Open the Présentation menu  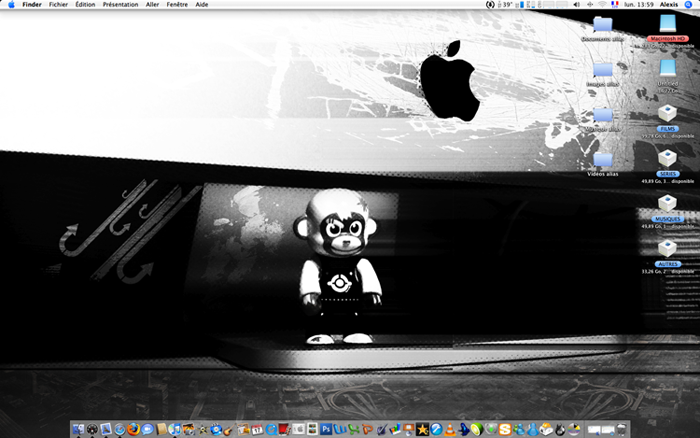(120, 5)
